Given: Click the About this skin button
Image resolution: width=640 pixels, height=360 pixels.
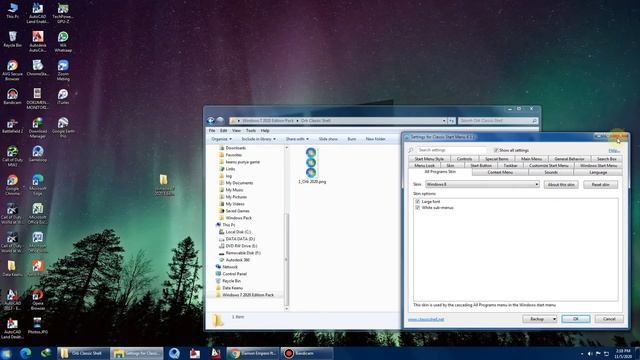Looking at the screenshot, I should (x=561, y=184).
